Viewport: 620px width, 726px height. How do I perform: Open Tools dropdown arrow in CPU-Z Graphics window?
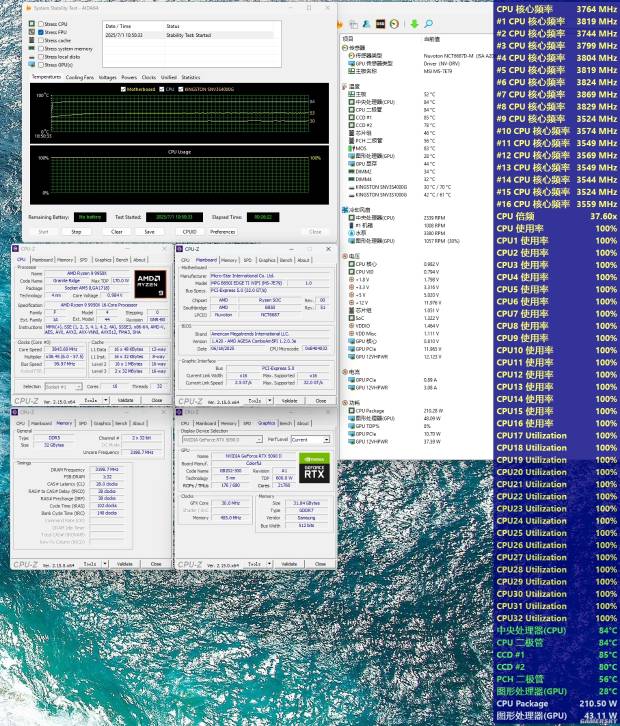[269, 564]
